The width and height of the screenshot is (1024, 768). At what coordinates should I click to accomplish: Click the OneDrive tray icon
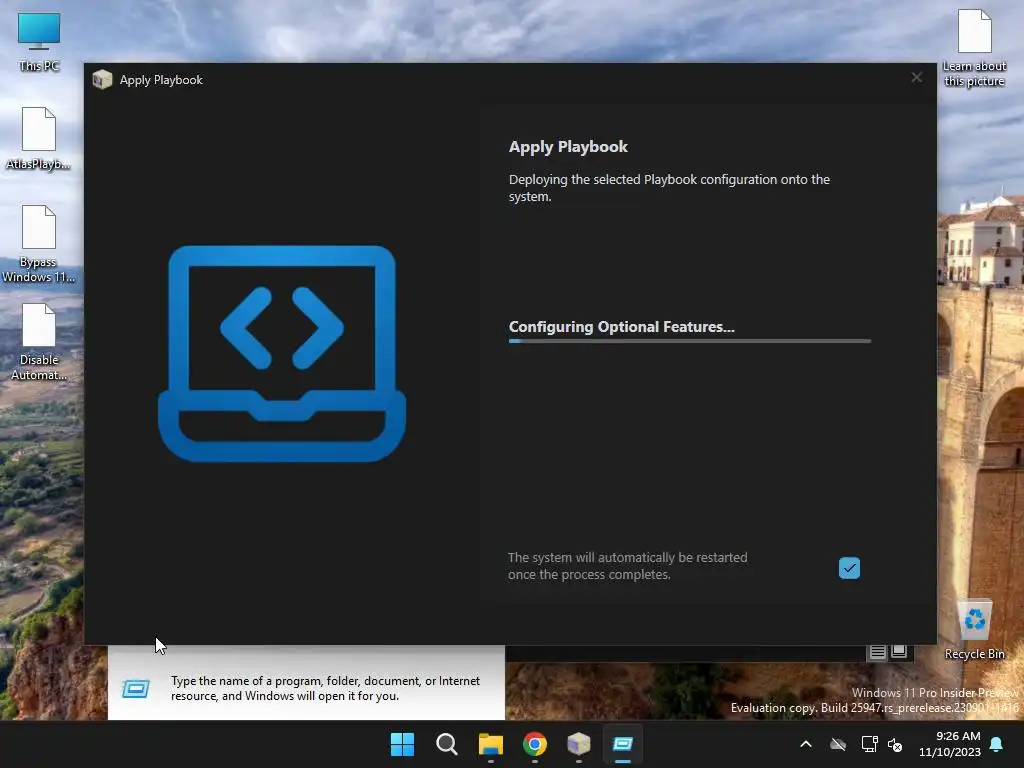point(838,744)
